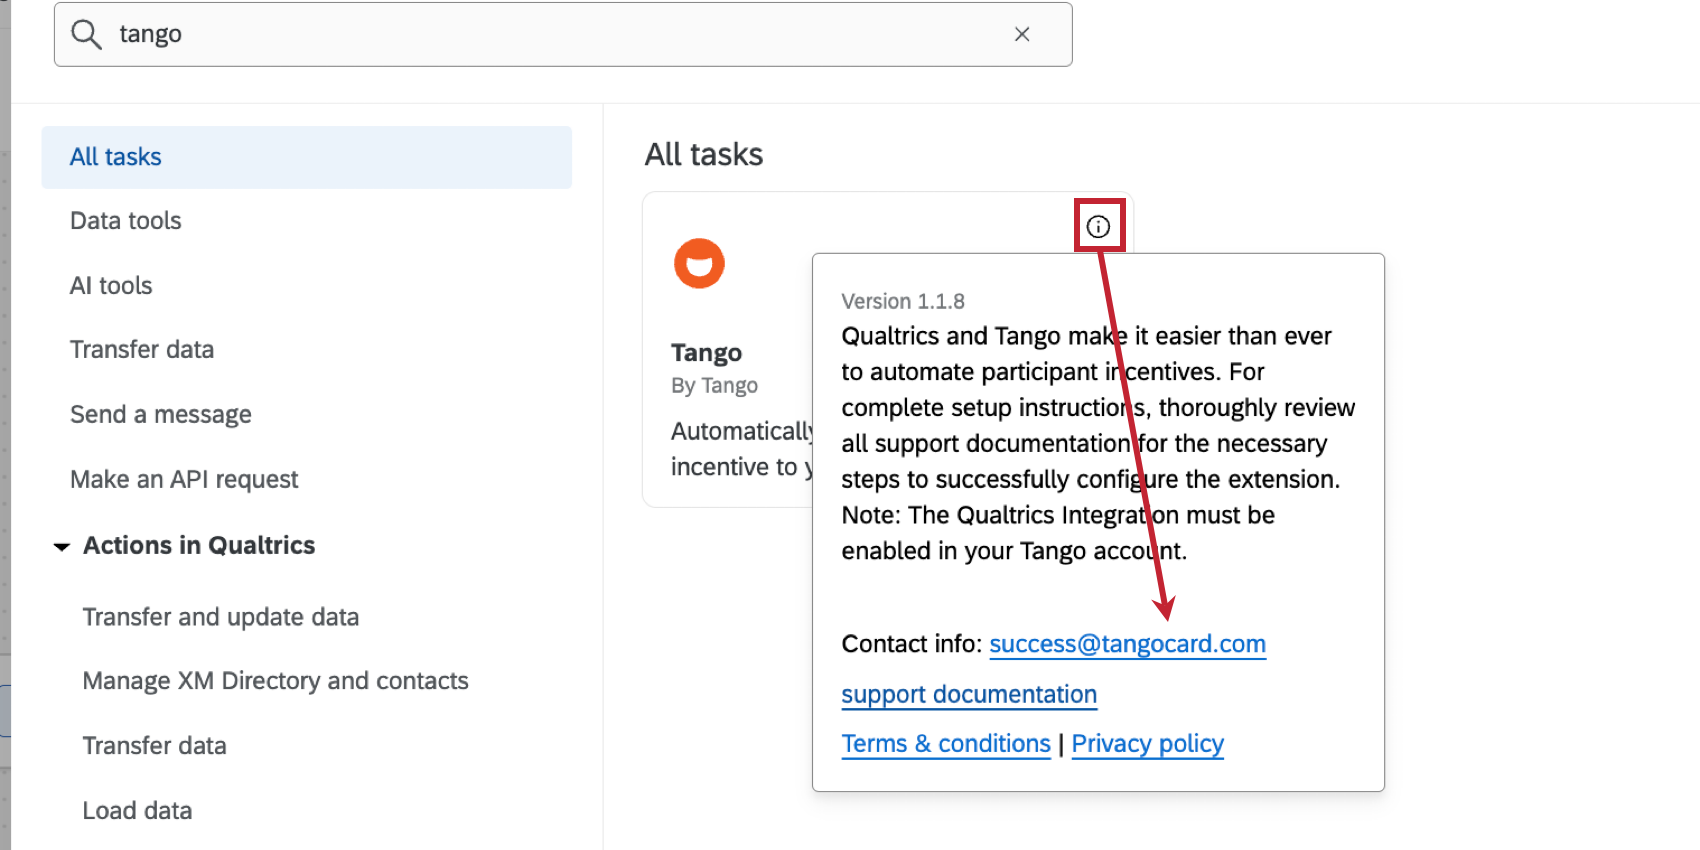
Task: Open the Privacy policy link
Action: coord(1148,744)
